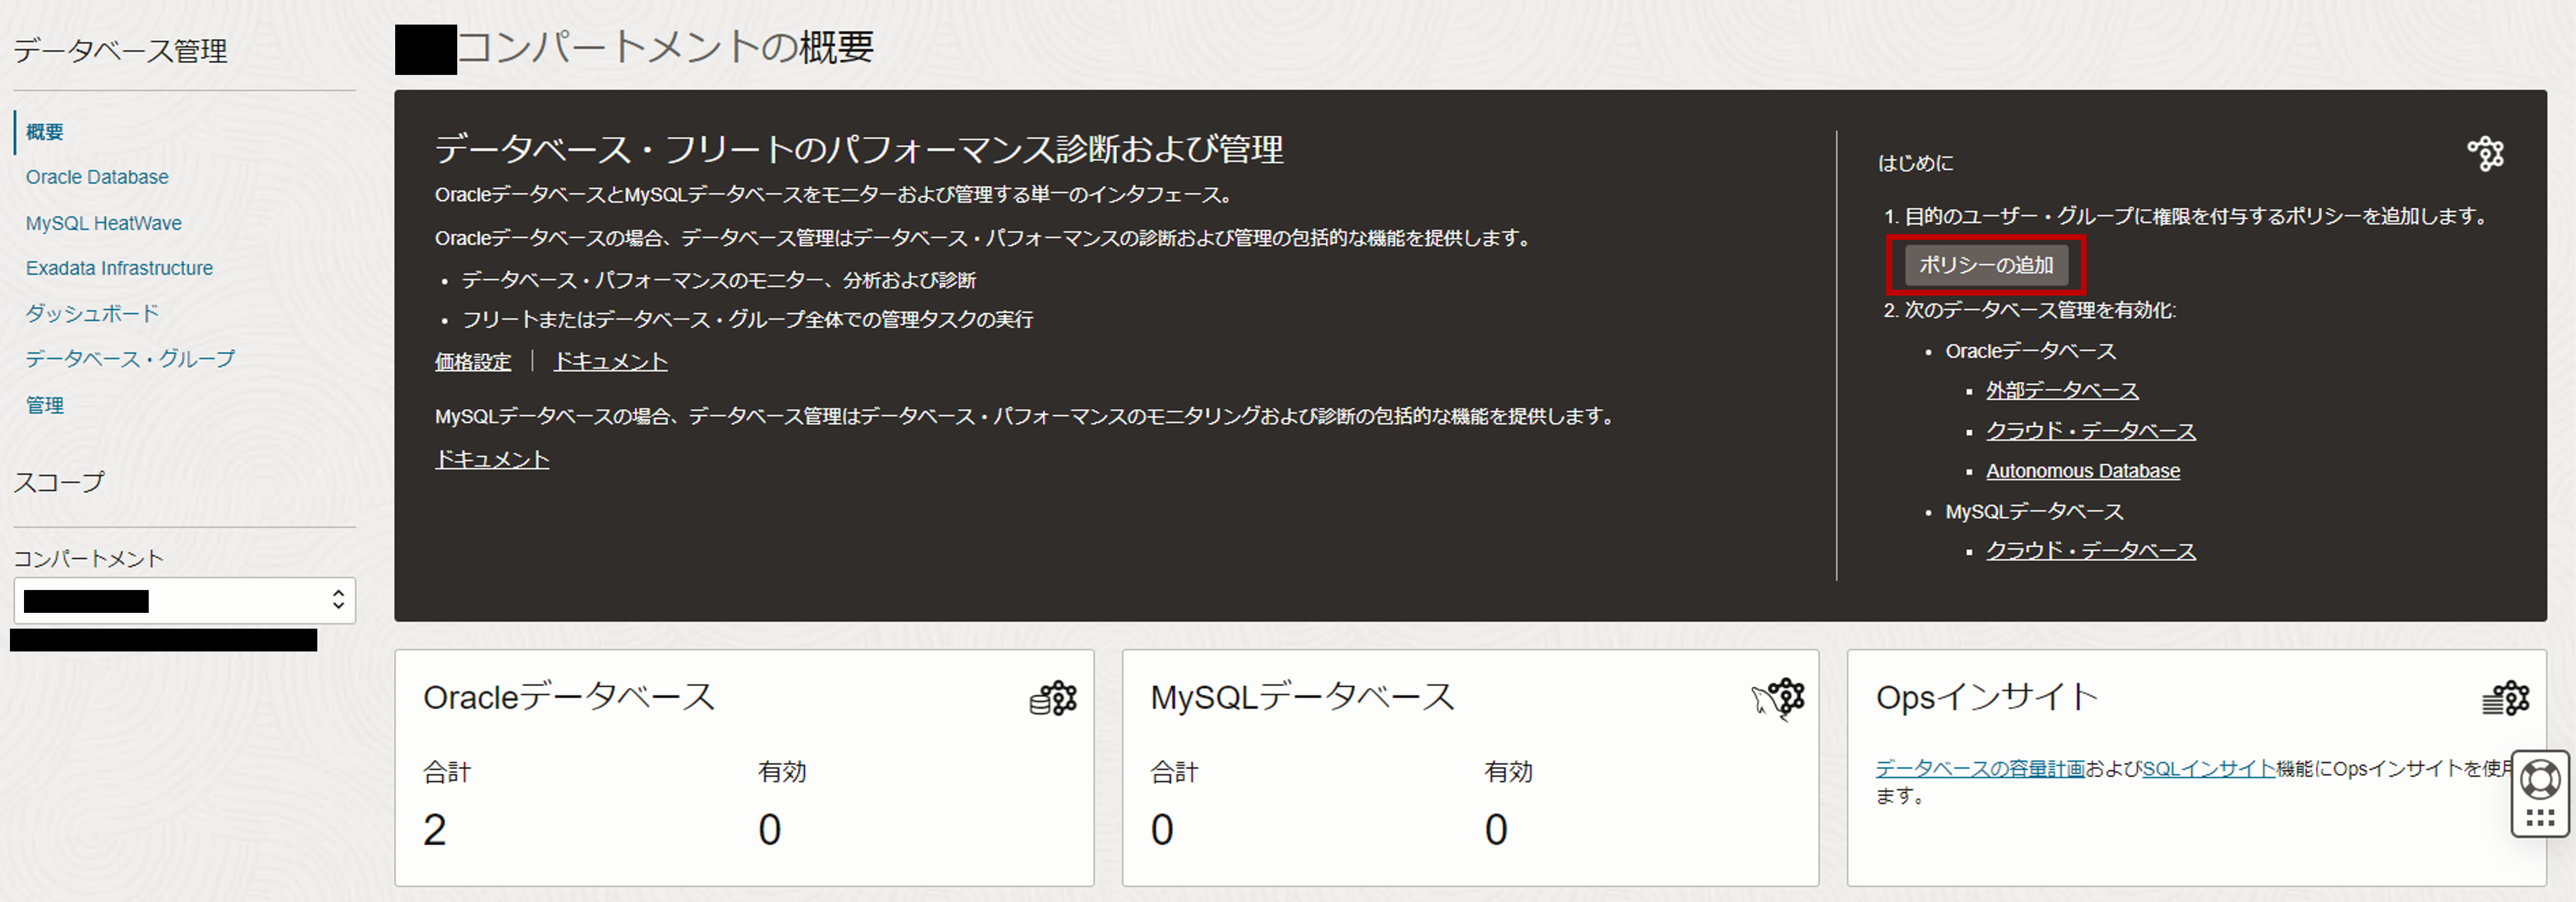
Task: Open データベース・グループ in the sidebar
Action: 130,358
